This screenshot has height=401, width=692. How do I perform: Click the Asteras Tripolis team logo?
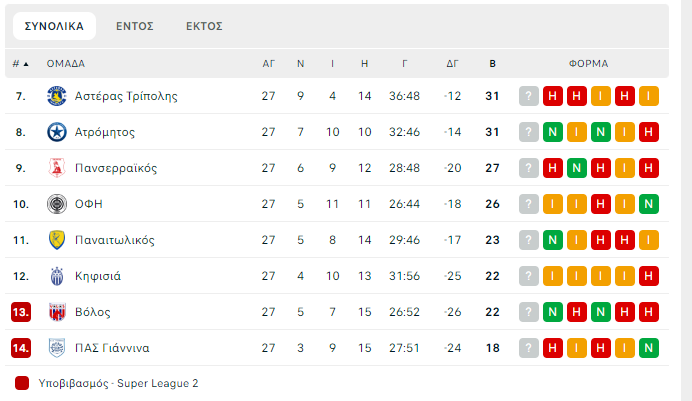click(x=56, y=96)
